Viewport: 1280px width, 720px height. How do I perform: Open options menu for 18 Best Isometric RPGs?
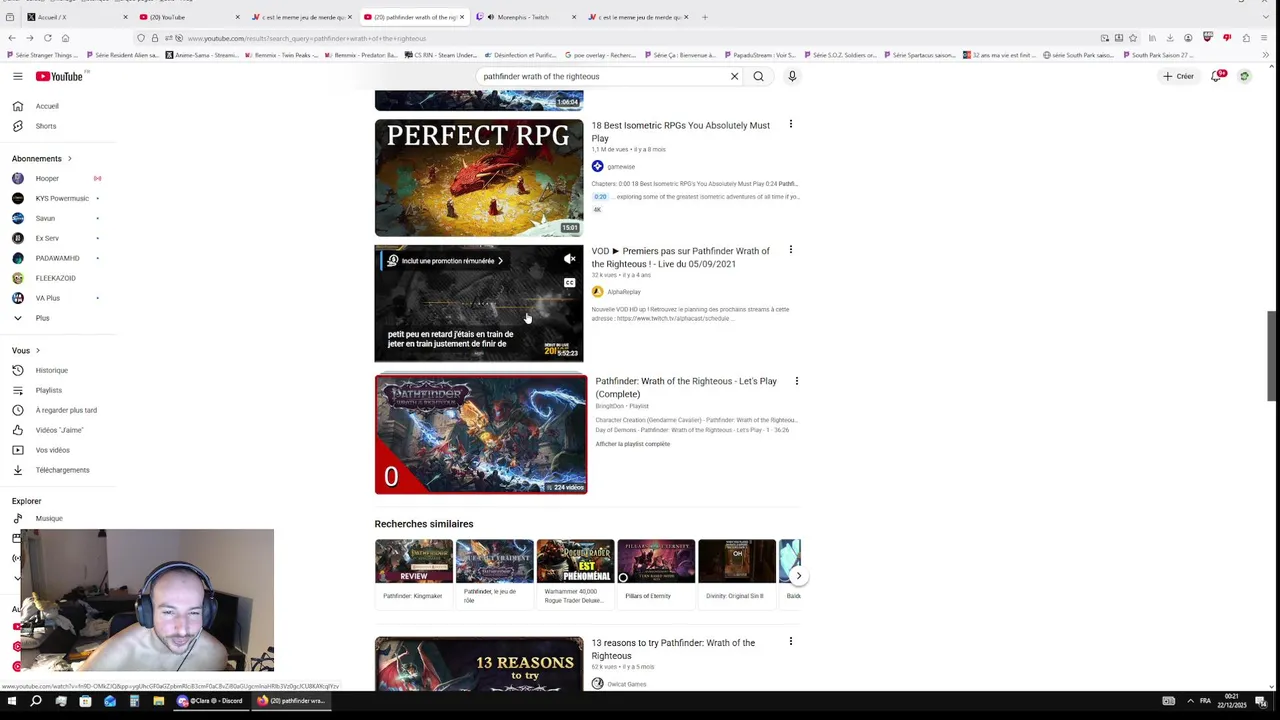coord(790,125)
